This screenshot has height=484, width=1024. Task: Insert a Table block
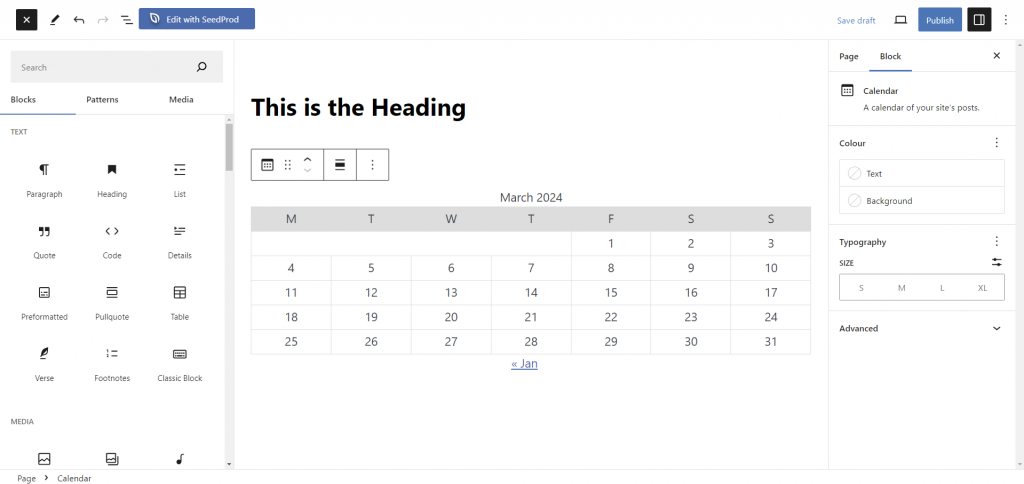(x=180, y=302)
